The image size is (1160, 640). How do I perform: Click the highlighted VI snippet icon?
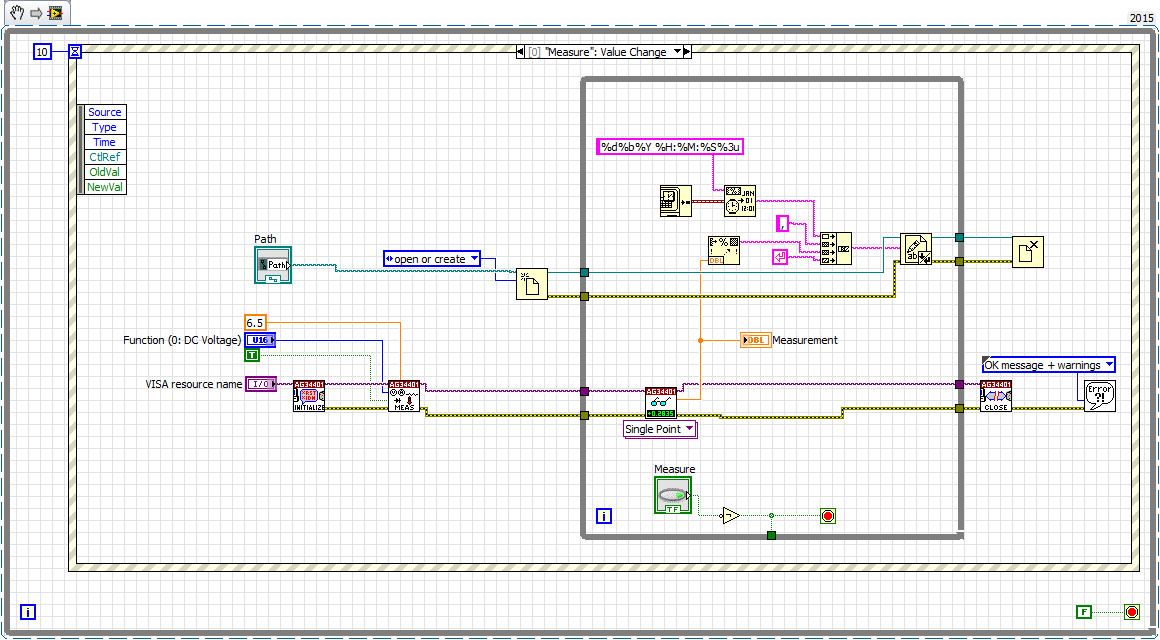55,13
